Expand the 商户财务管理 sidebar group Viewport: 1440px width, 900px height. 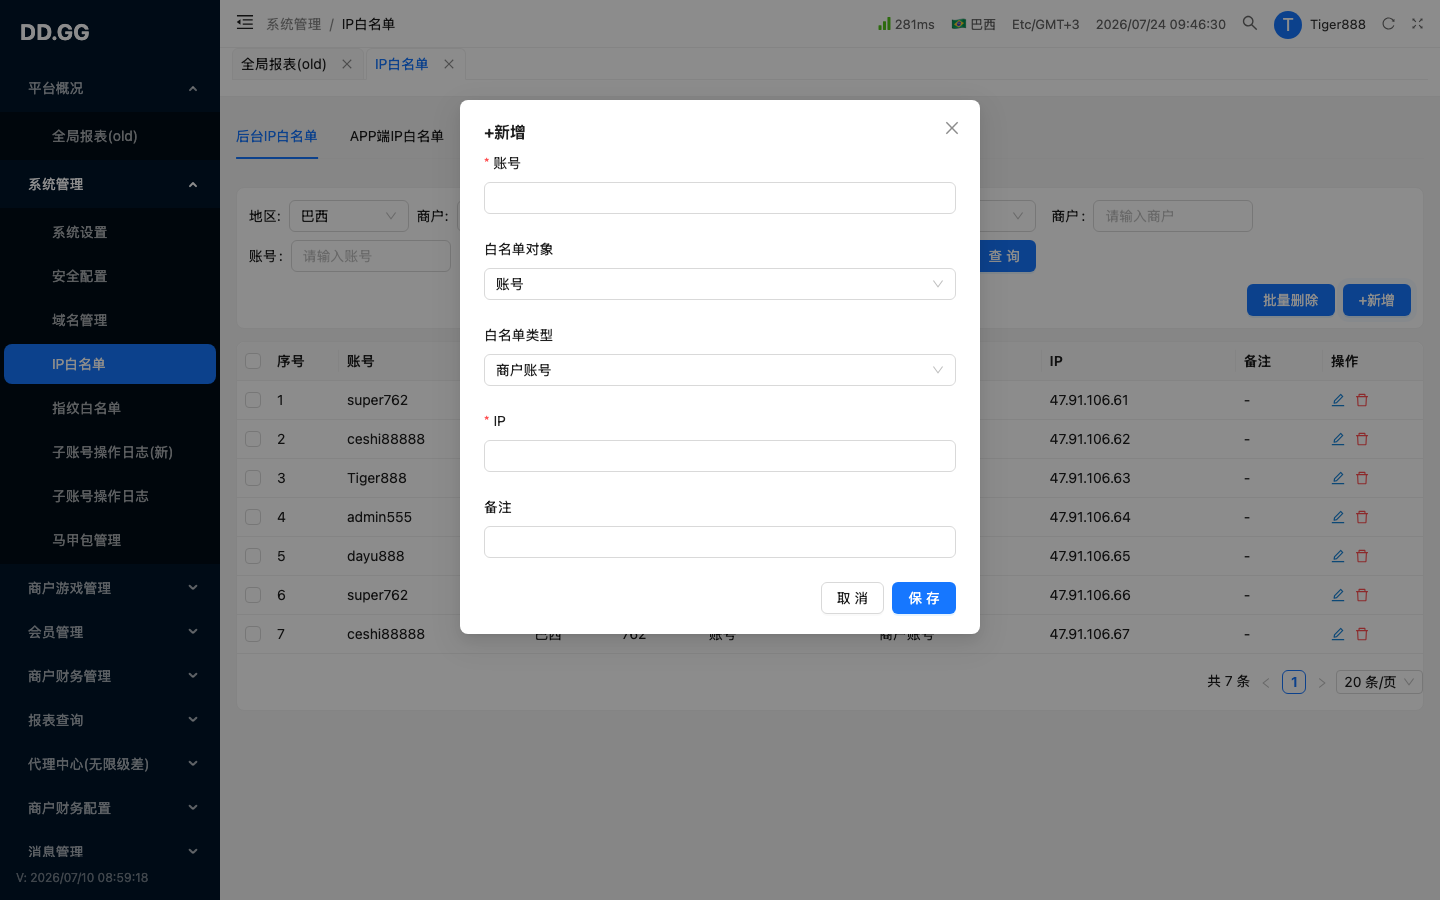[x=110, y=676]
